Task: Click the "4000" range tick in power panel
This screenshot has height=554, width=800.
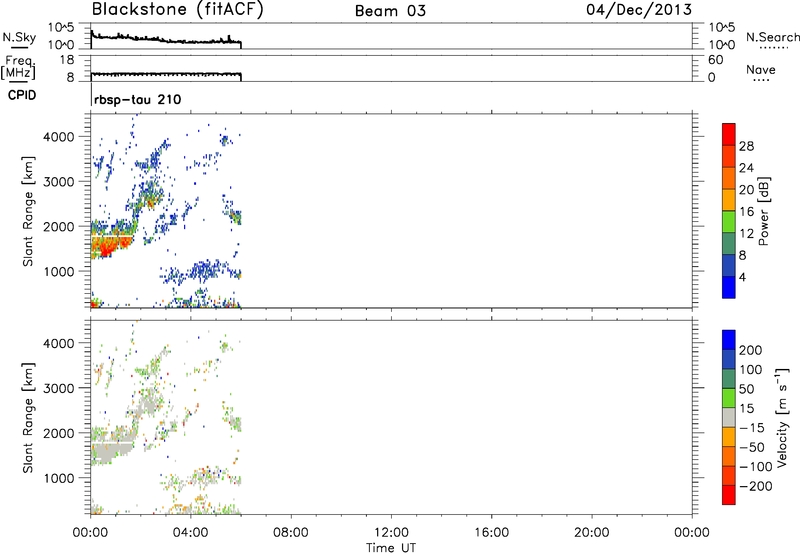Action: tap(58, 137)
